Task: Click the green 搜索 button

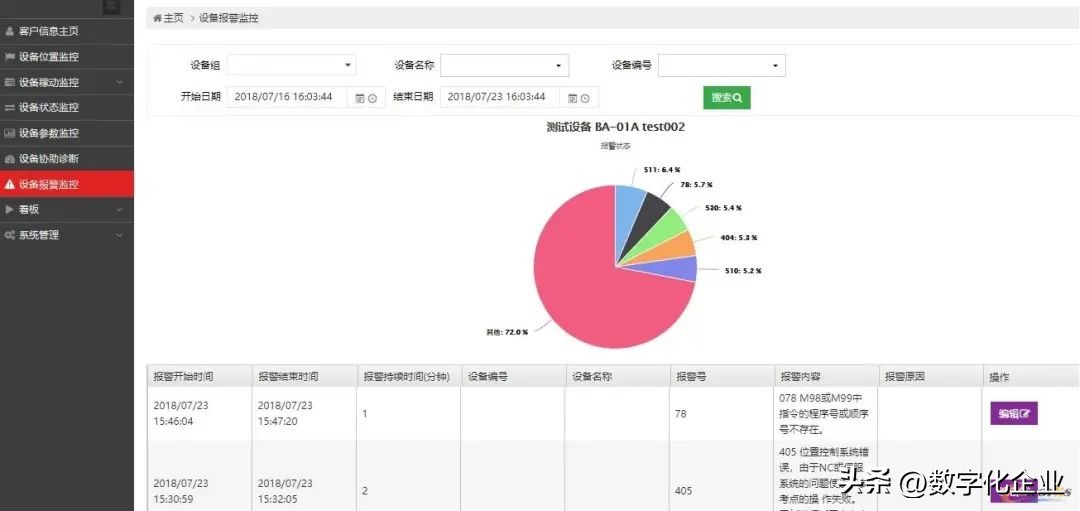Action: pos(727,98)
